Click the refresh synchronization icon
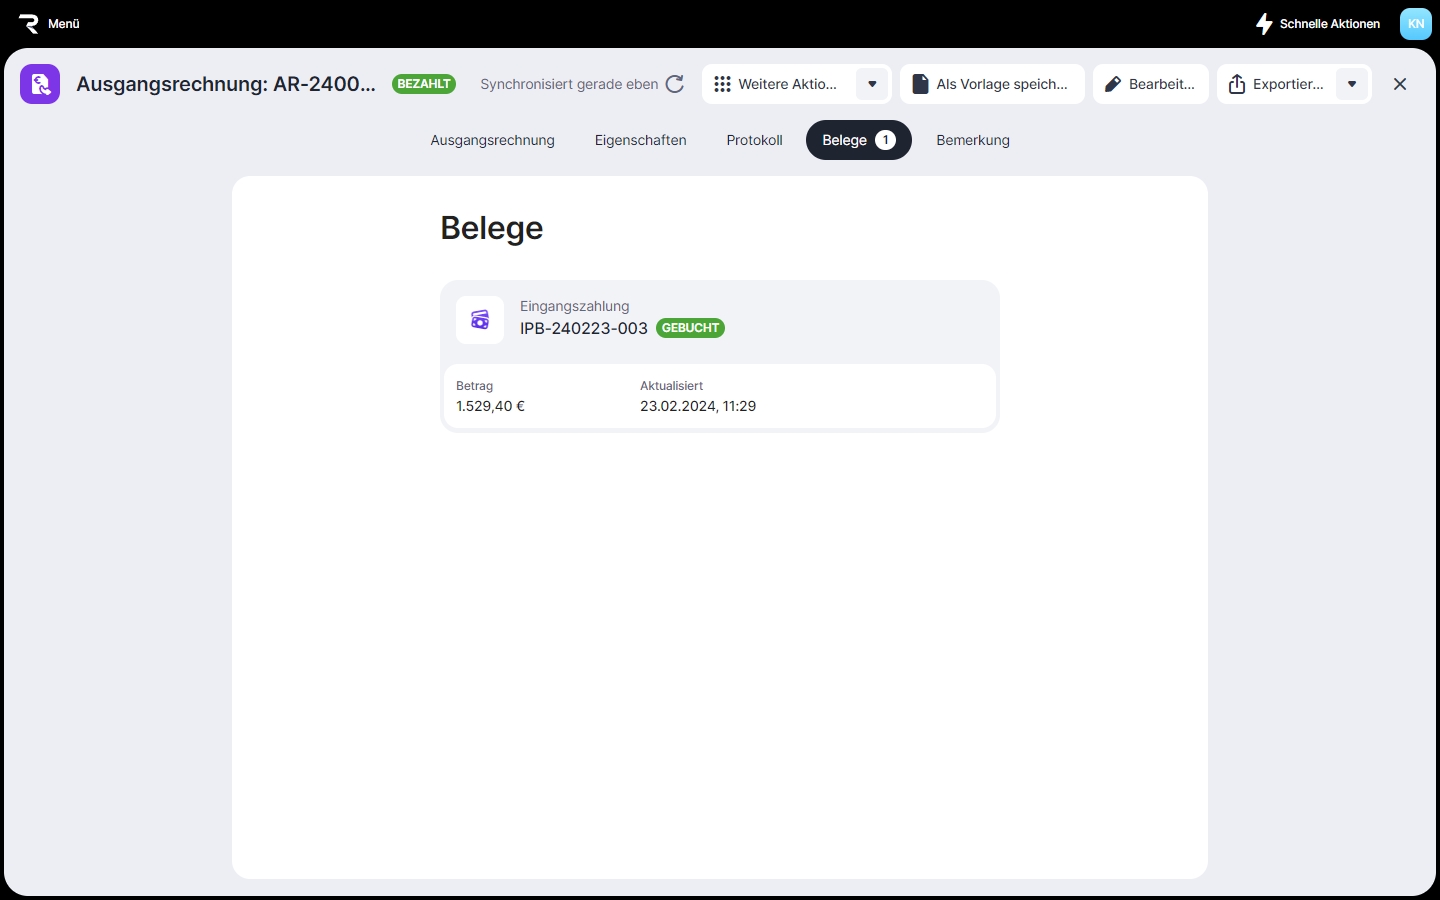This screenshot has width=1440, height=900. (675, 84)
